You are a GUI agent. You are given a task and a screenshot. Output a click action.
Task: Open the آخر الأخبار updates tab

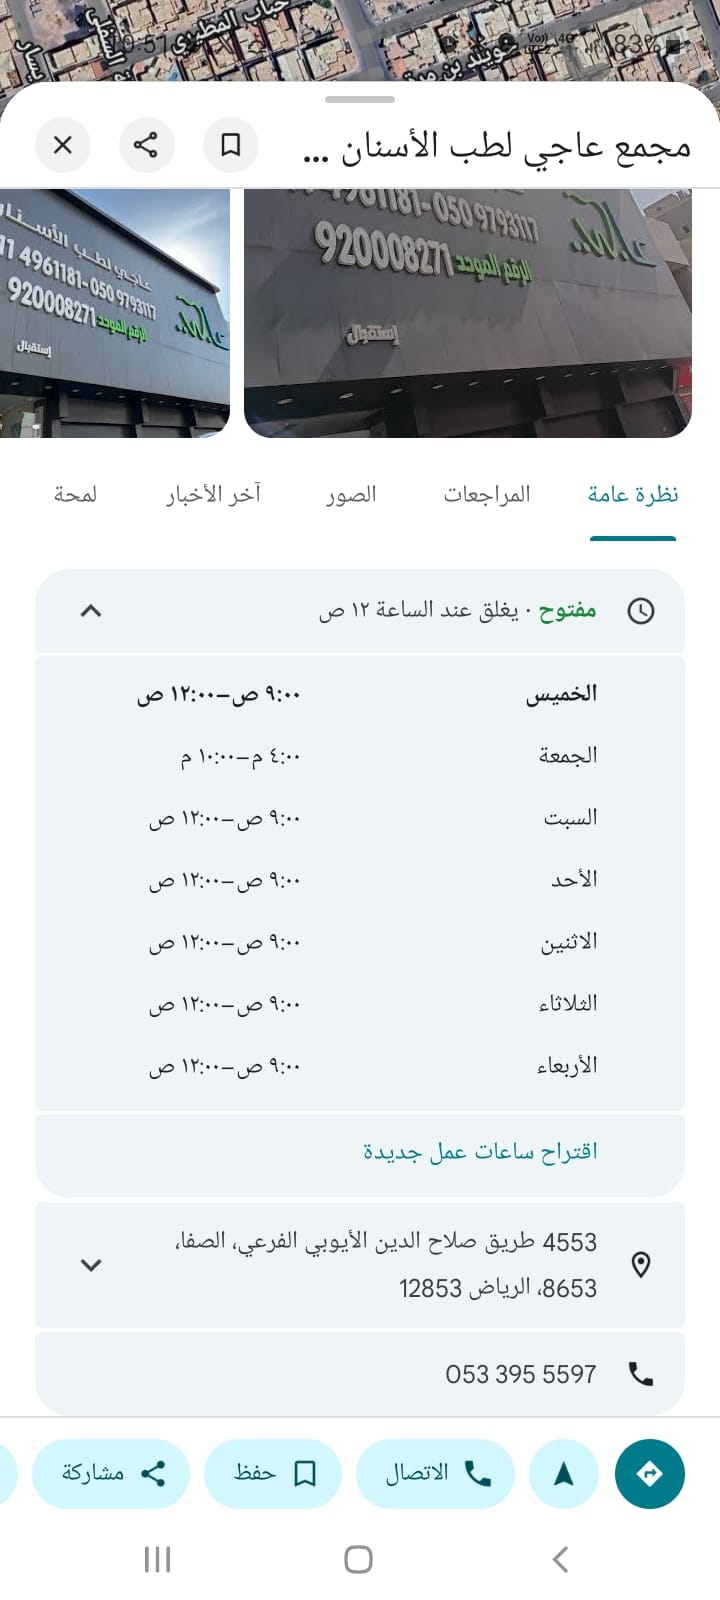(213, 494)
